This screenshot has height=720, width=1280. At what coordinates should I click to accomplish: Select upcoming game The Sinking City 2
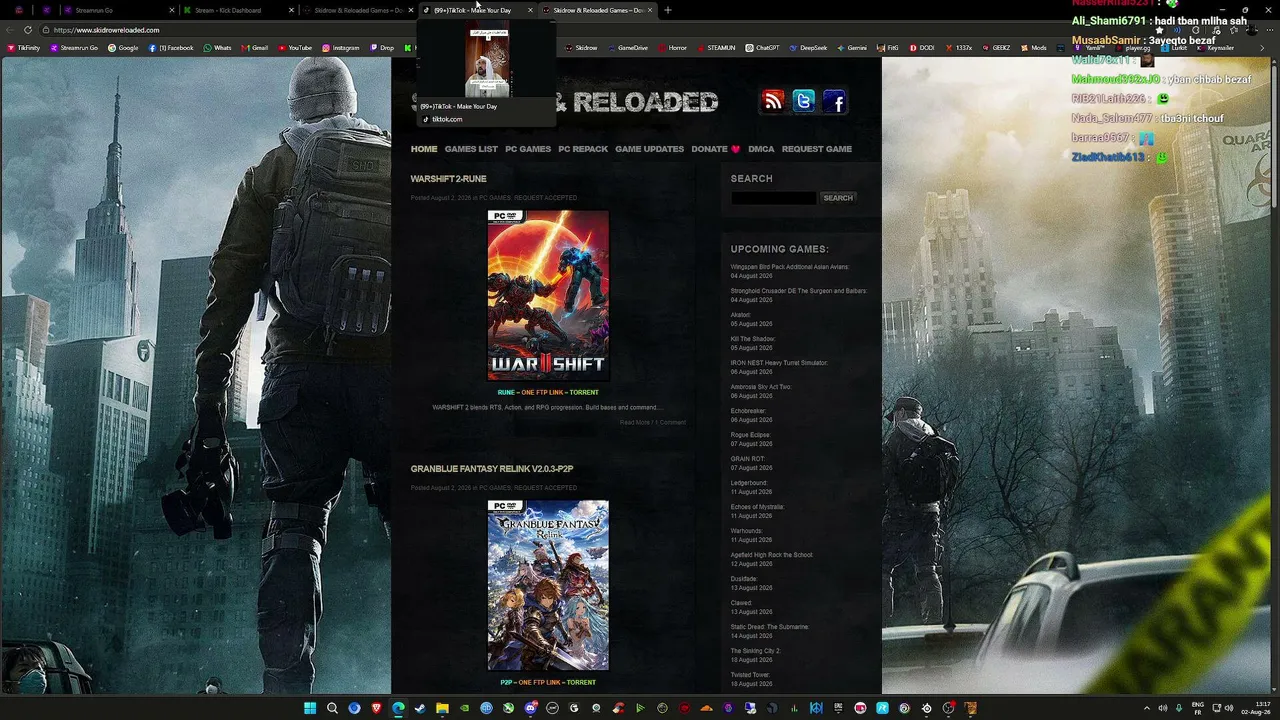coord(755,651)
